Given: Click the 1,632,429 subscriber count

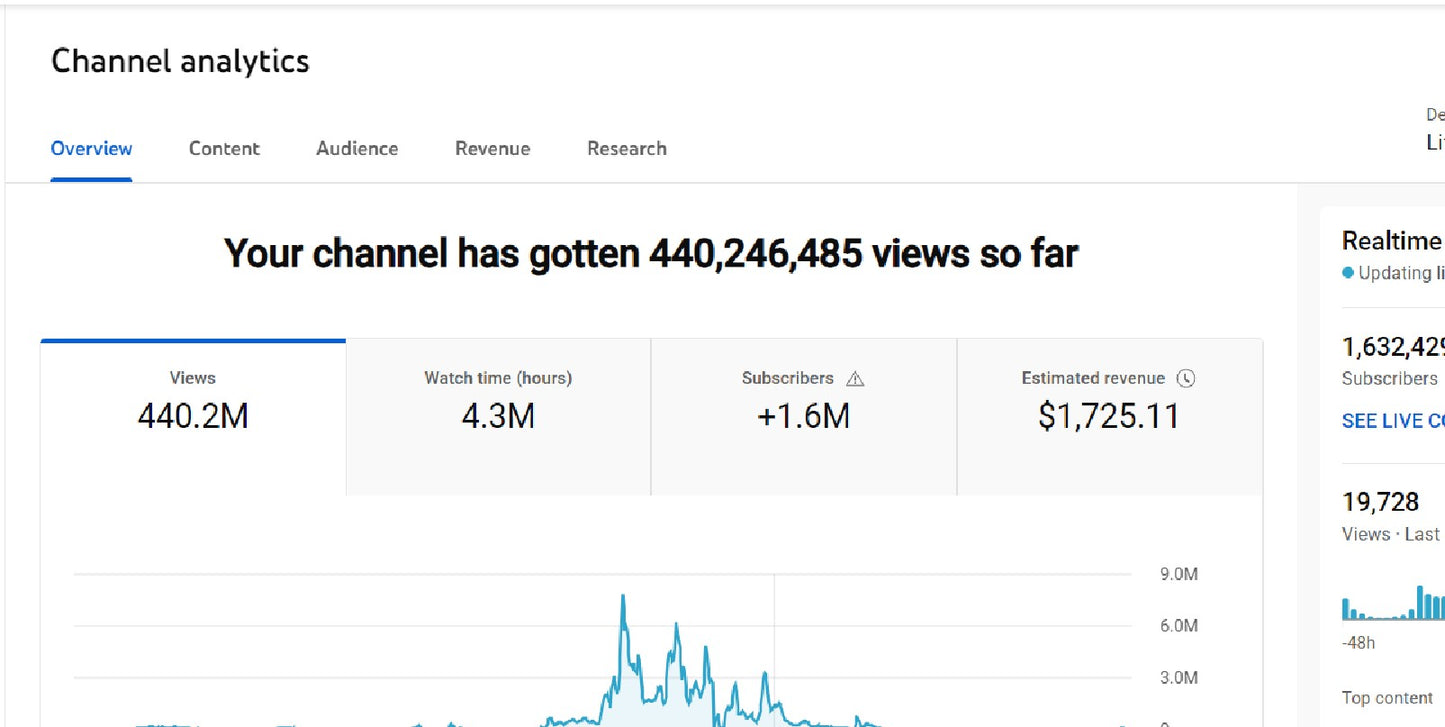Looking at the screenshot, I should coord(1392,346).
